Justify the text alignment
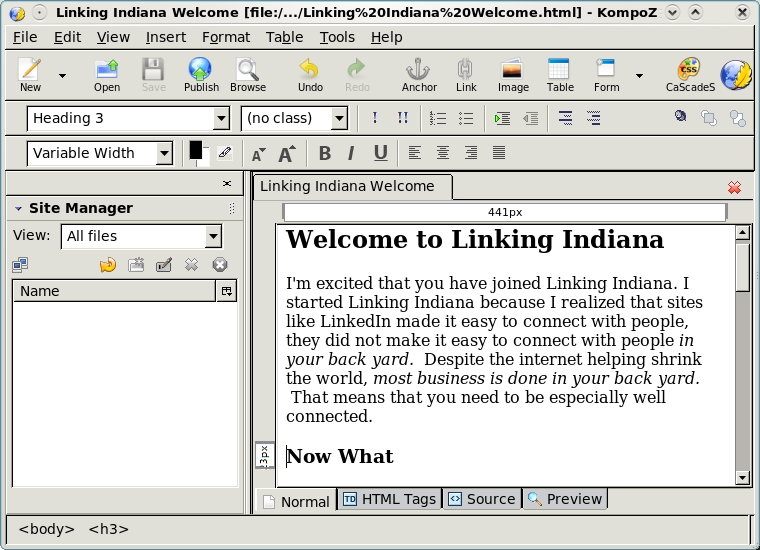Screen dimensions: 760x550 [499, 153]
